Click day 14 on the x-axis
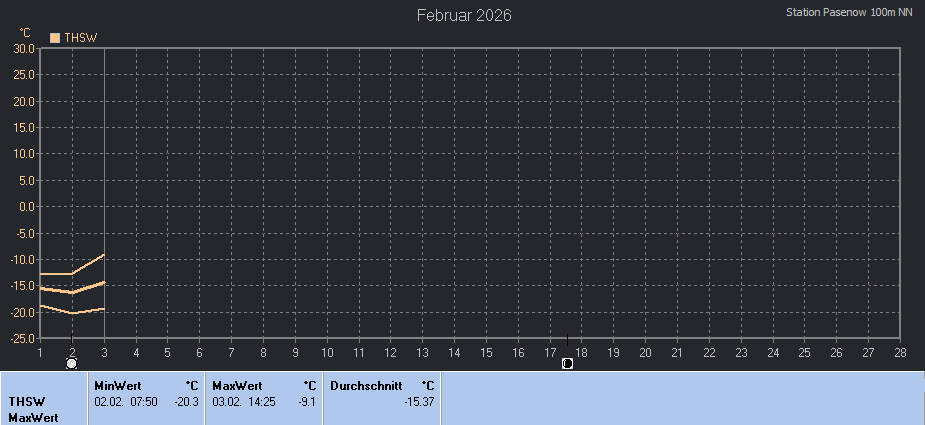The image size is (925, 425). click(454, 352)
